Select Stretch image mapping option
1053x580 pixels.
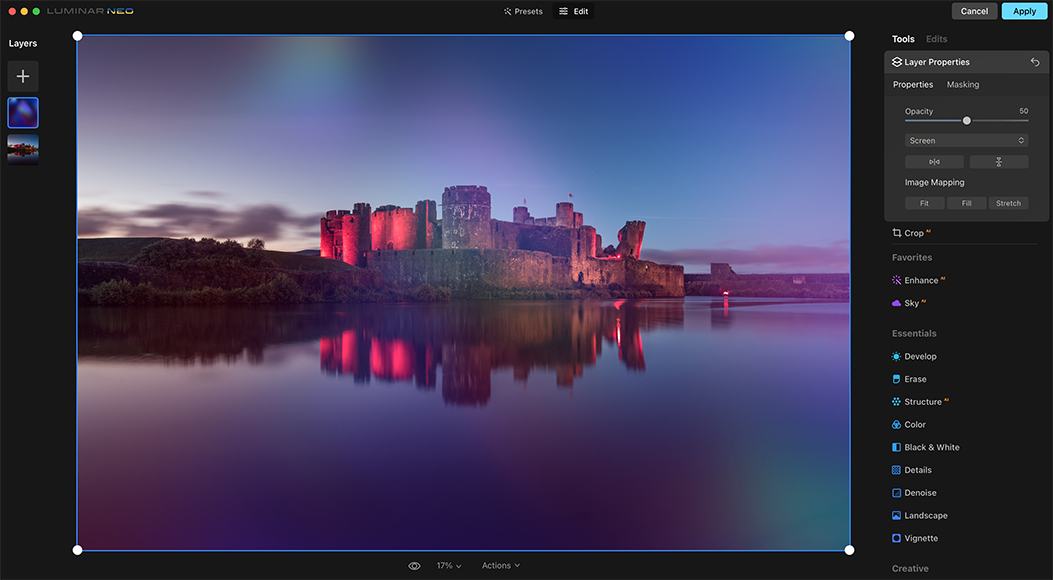(x=1008, y=203)
